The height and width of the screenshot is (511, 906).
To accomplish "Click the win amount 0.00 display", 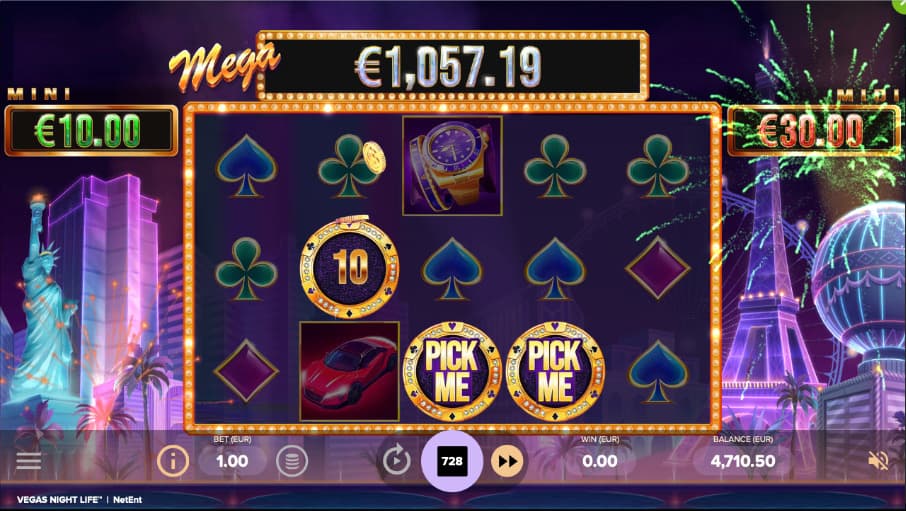I will click(600, 461).
